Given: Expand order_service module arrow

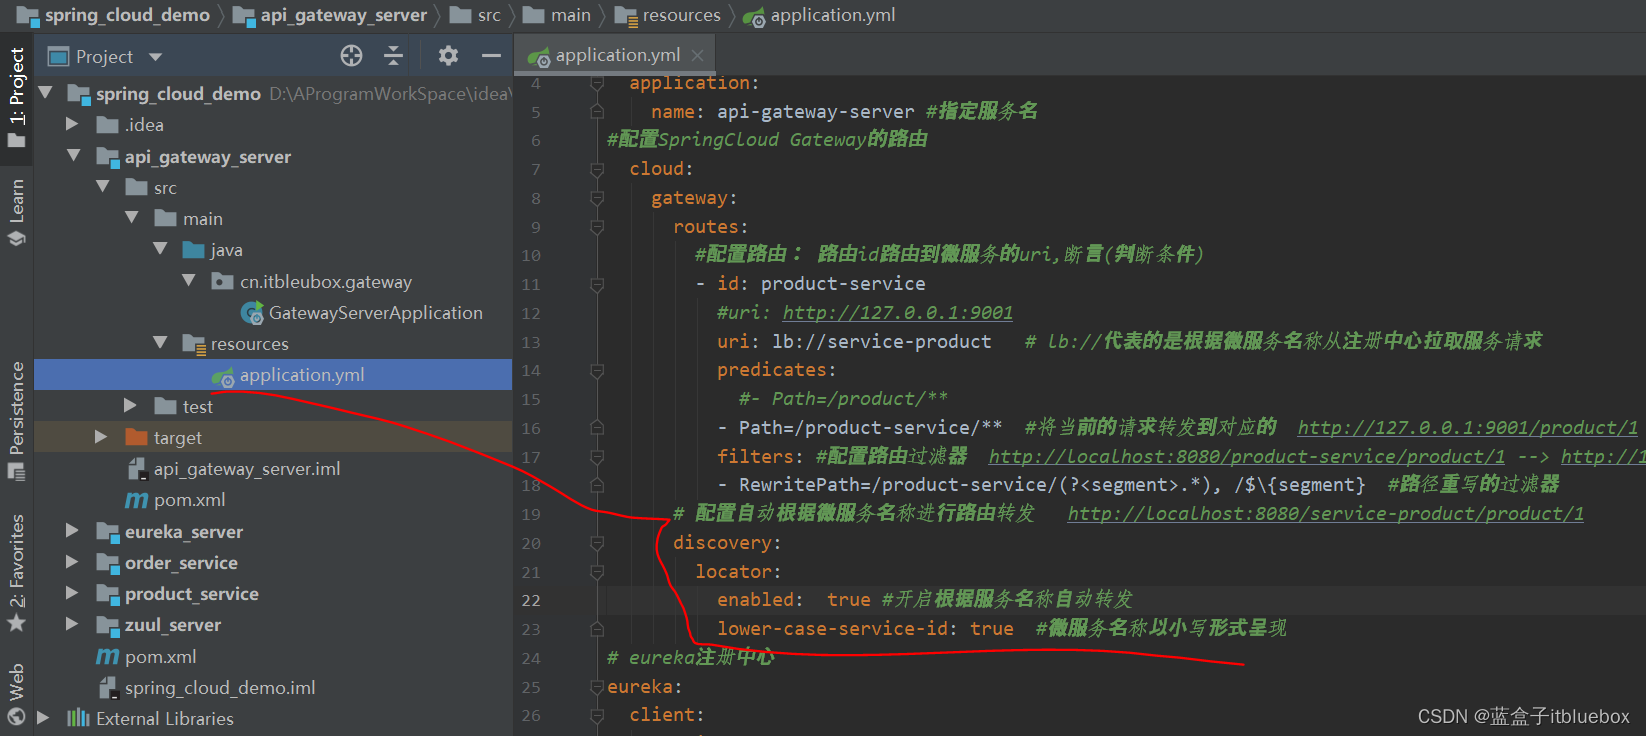Looking at the screenshot, I should coord(72,562).
